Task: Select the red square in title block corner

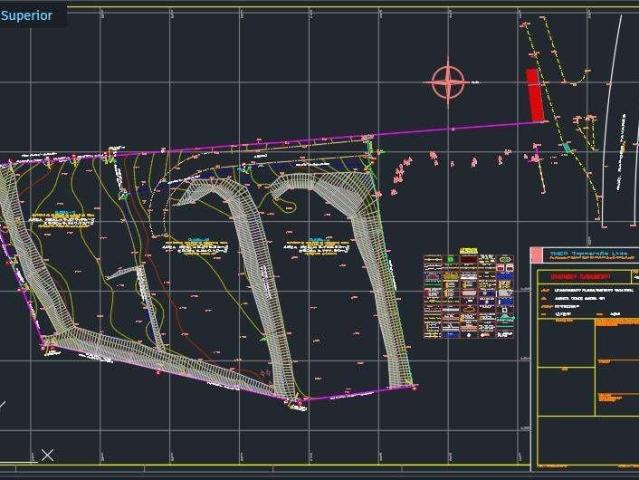Action: 533,254
